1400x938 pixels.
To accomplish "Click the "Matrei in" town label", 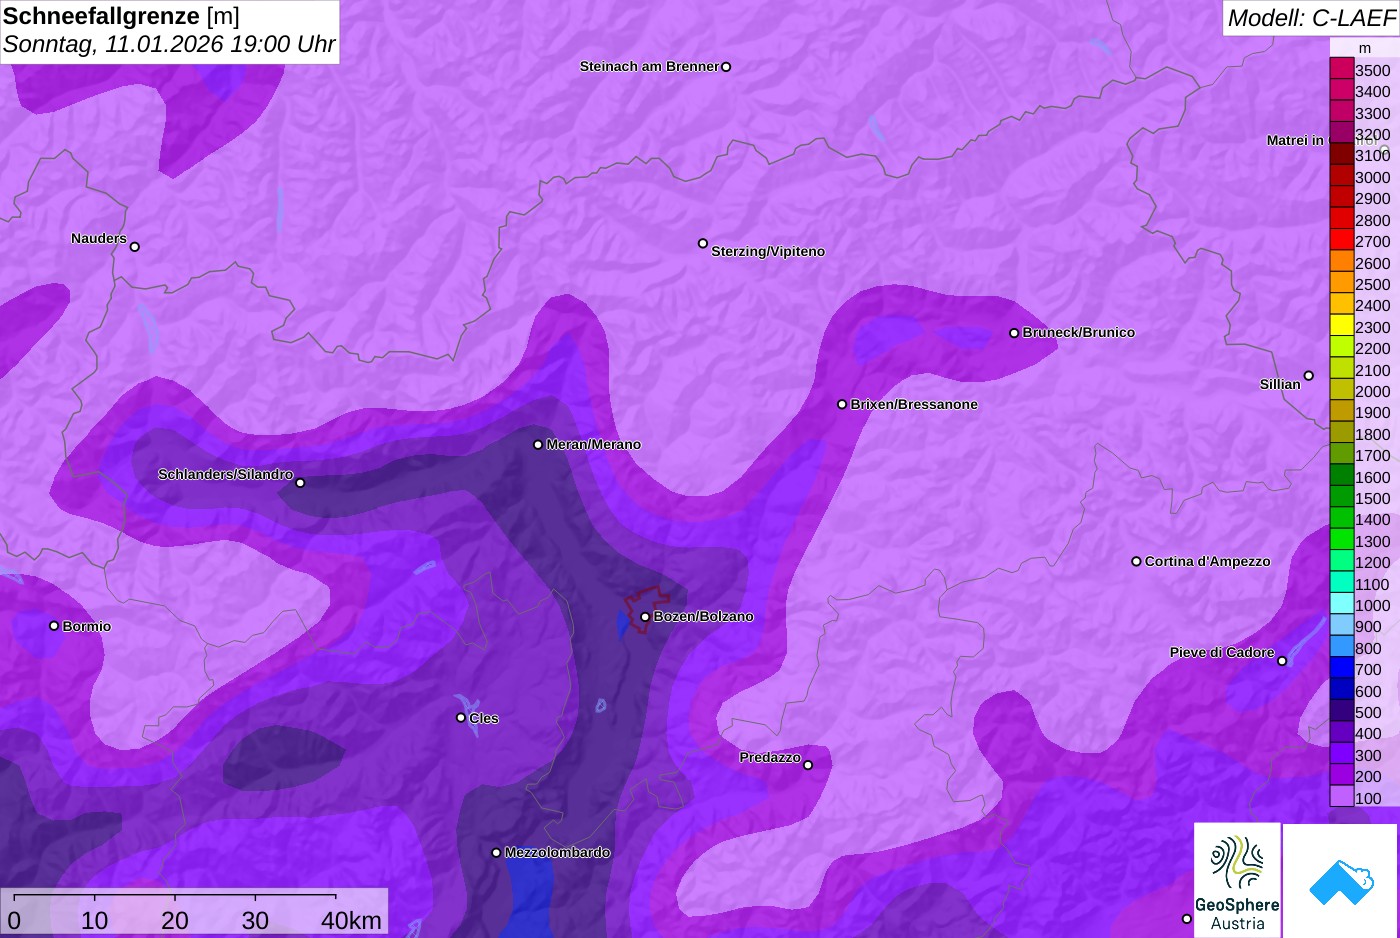I will coord(1295,141).
